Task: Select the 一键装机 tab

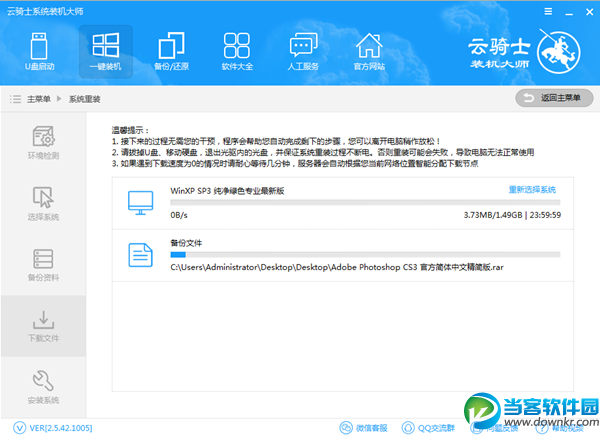Action: 106,52
